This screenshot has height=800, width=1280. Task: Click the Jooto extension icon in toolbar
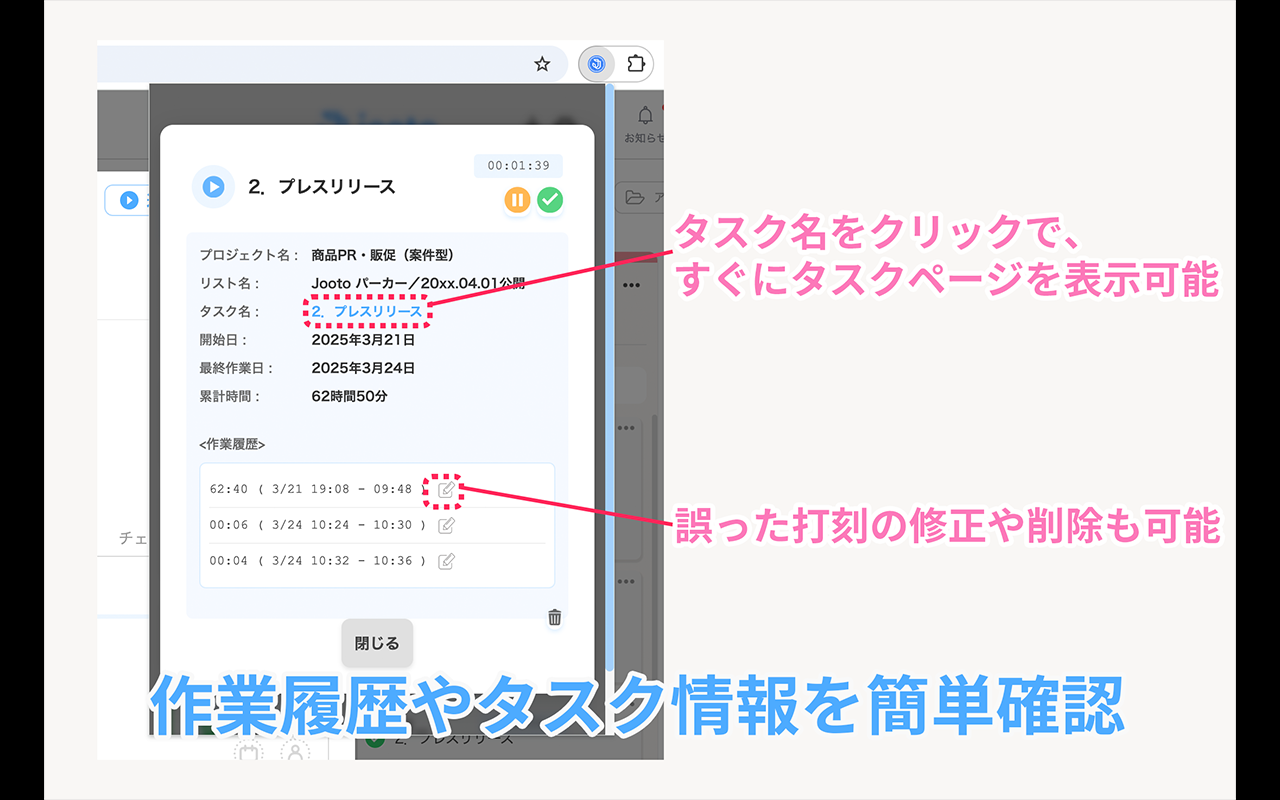tap(597, 64)
